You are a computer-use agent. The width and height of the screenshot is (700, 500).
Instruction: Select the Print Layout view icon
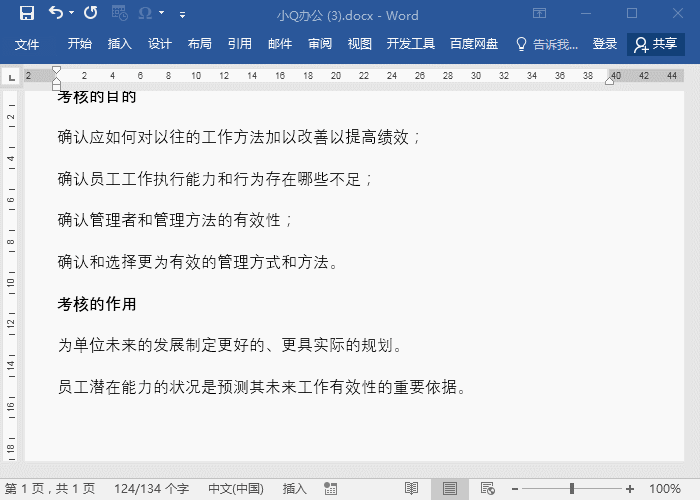point(450,489)
